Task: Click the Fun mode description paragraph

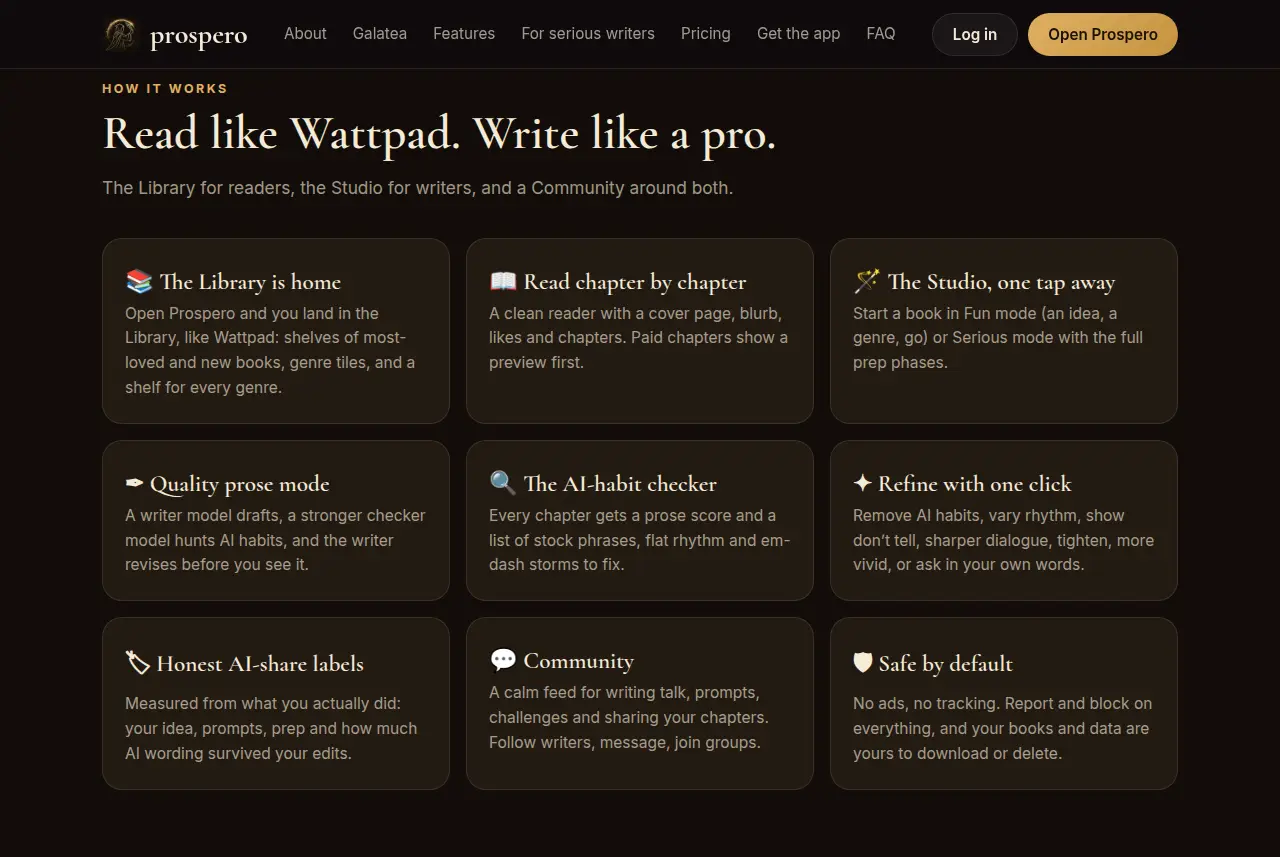Action: click(x=998, y=338)
